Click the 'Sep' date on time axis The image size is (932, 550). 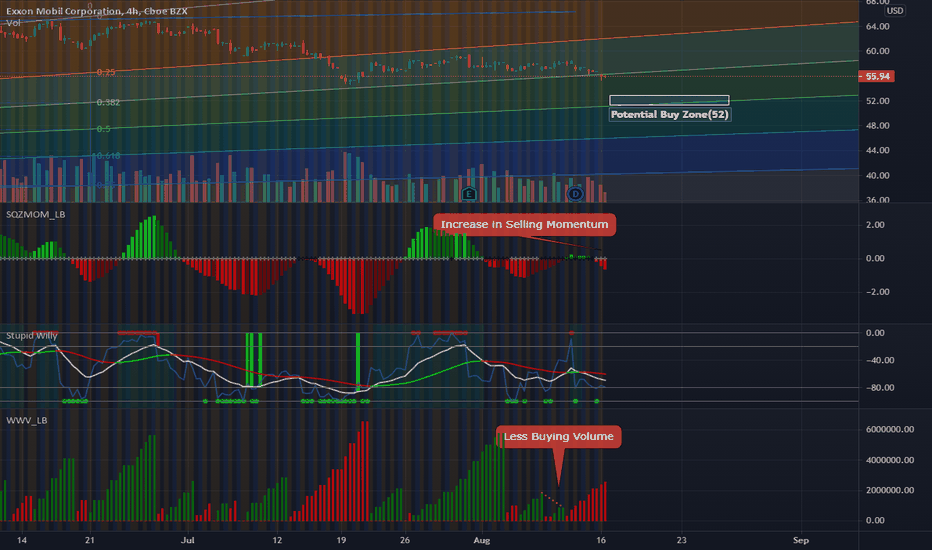[x=801, y=540]
